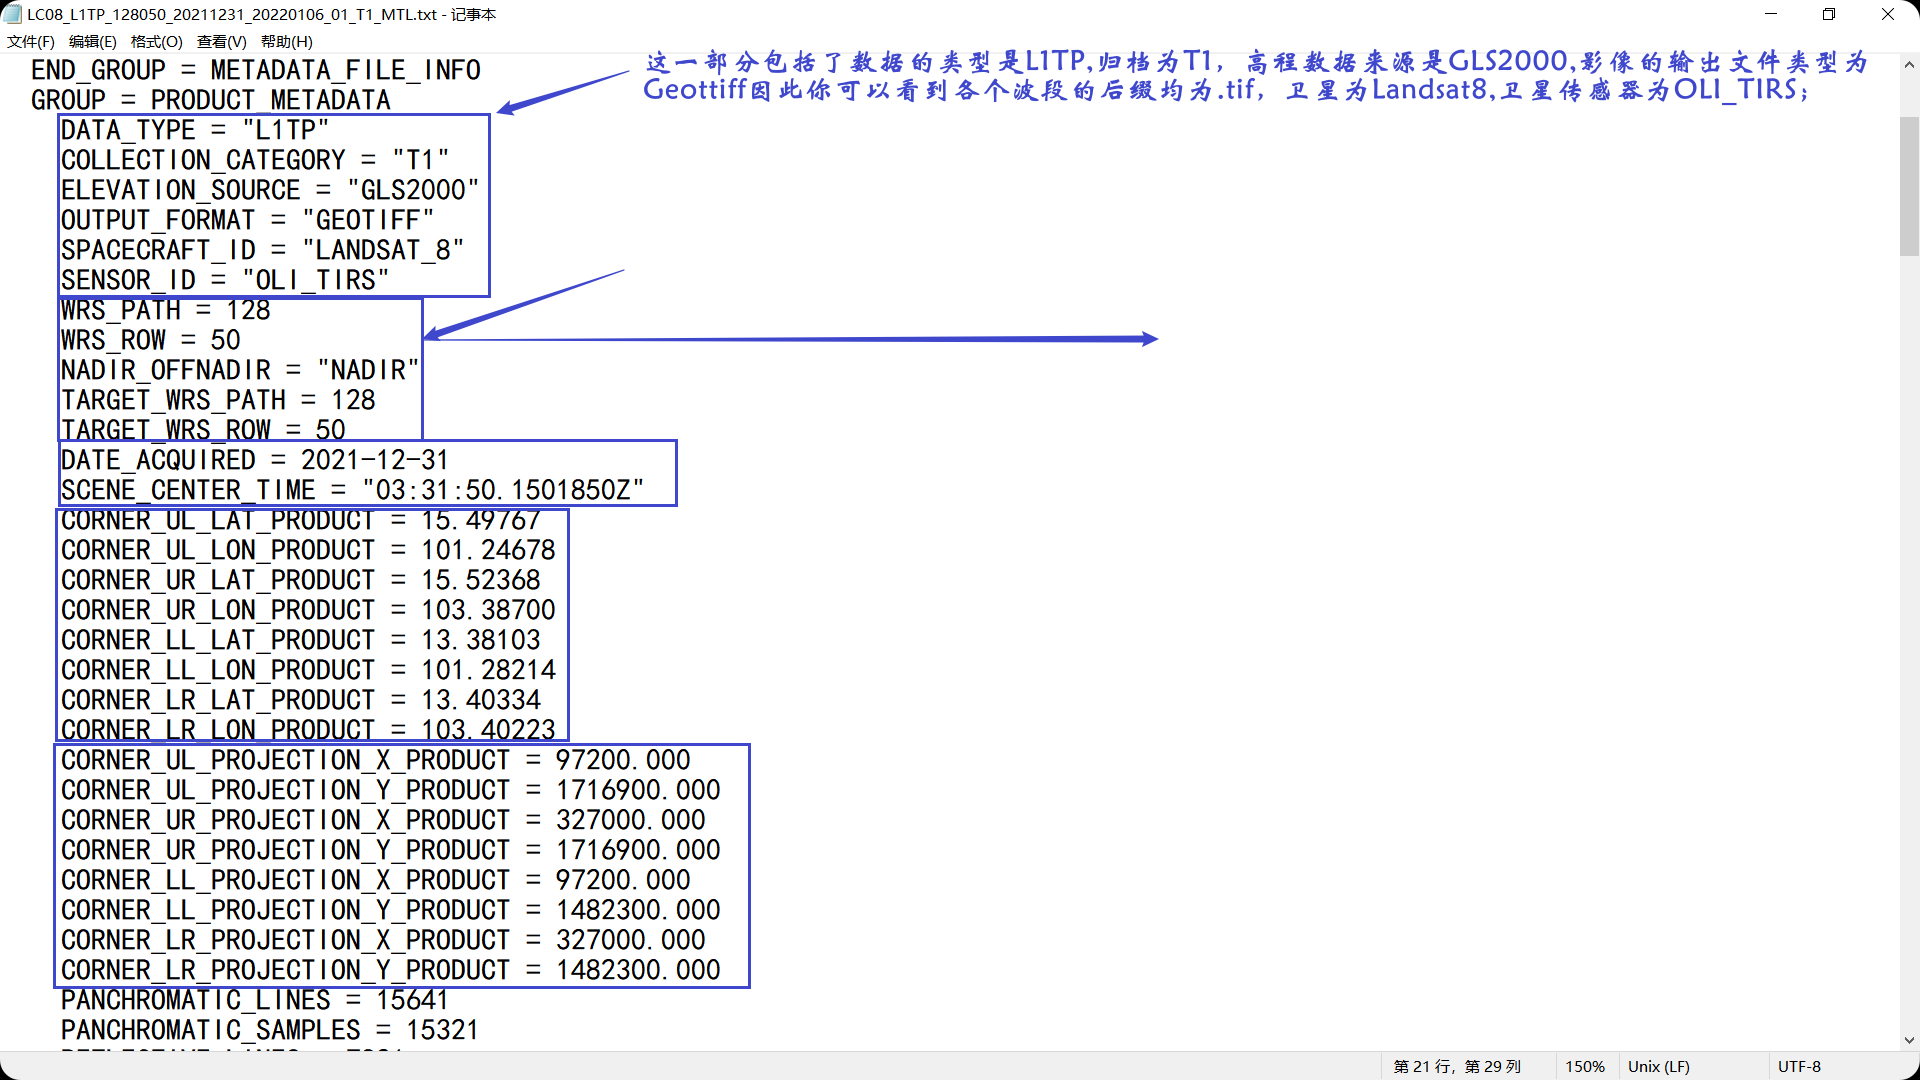Click the Notepad icon in title bar
The width and height of the screenshot is (1920, 1080).
(12, 14)
